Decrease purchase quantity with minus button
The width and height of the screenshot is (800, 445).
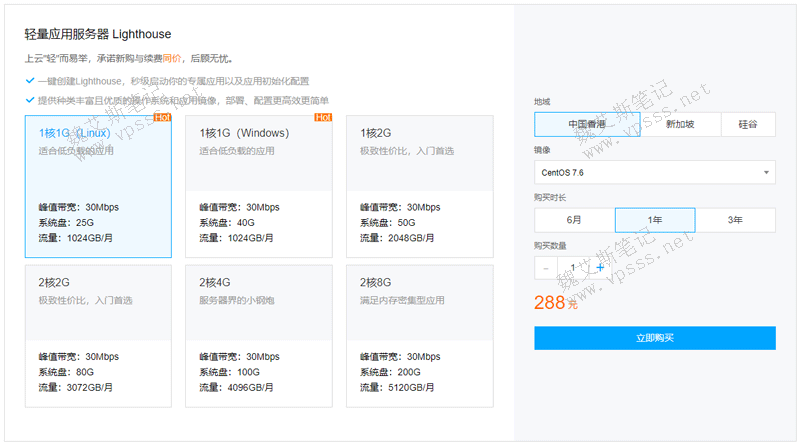click(546, 268)
